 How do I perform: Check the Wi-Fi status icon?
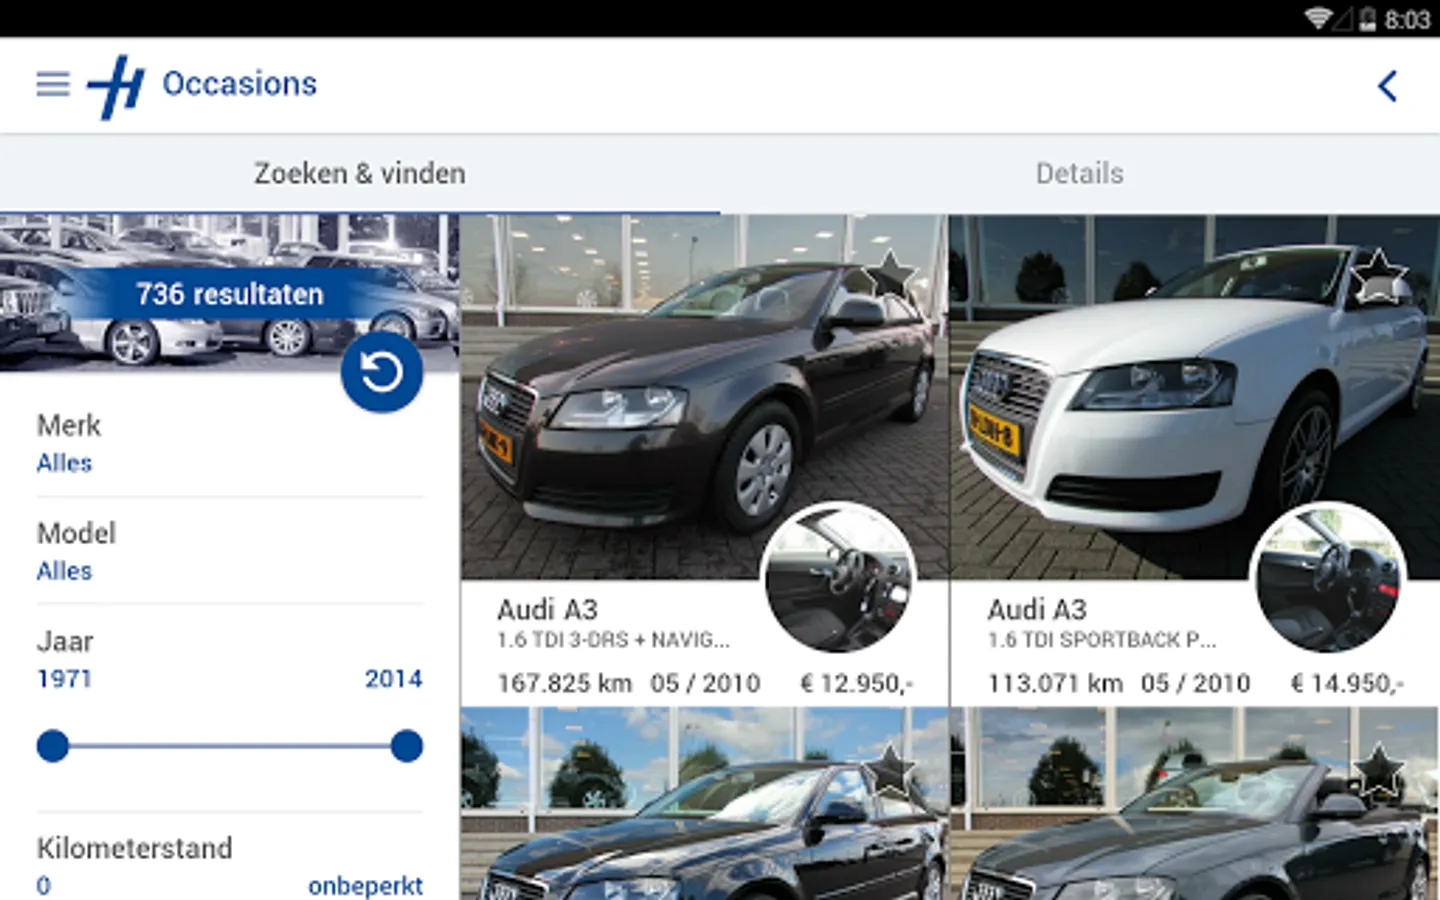point(1319,19)
